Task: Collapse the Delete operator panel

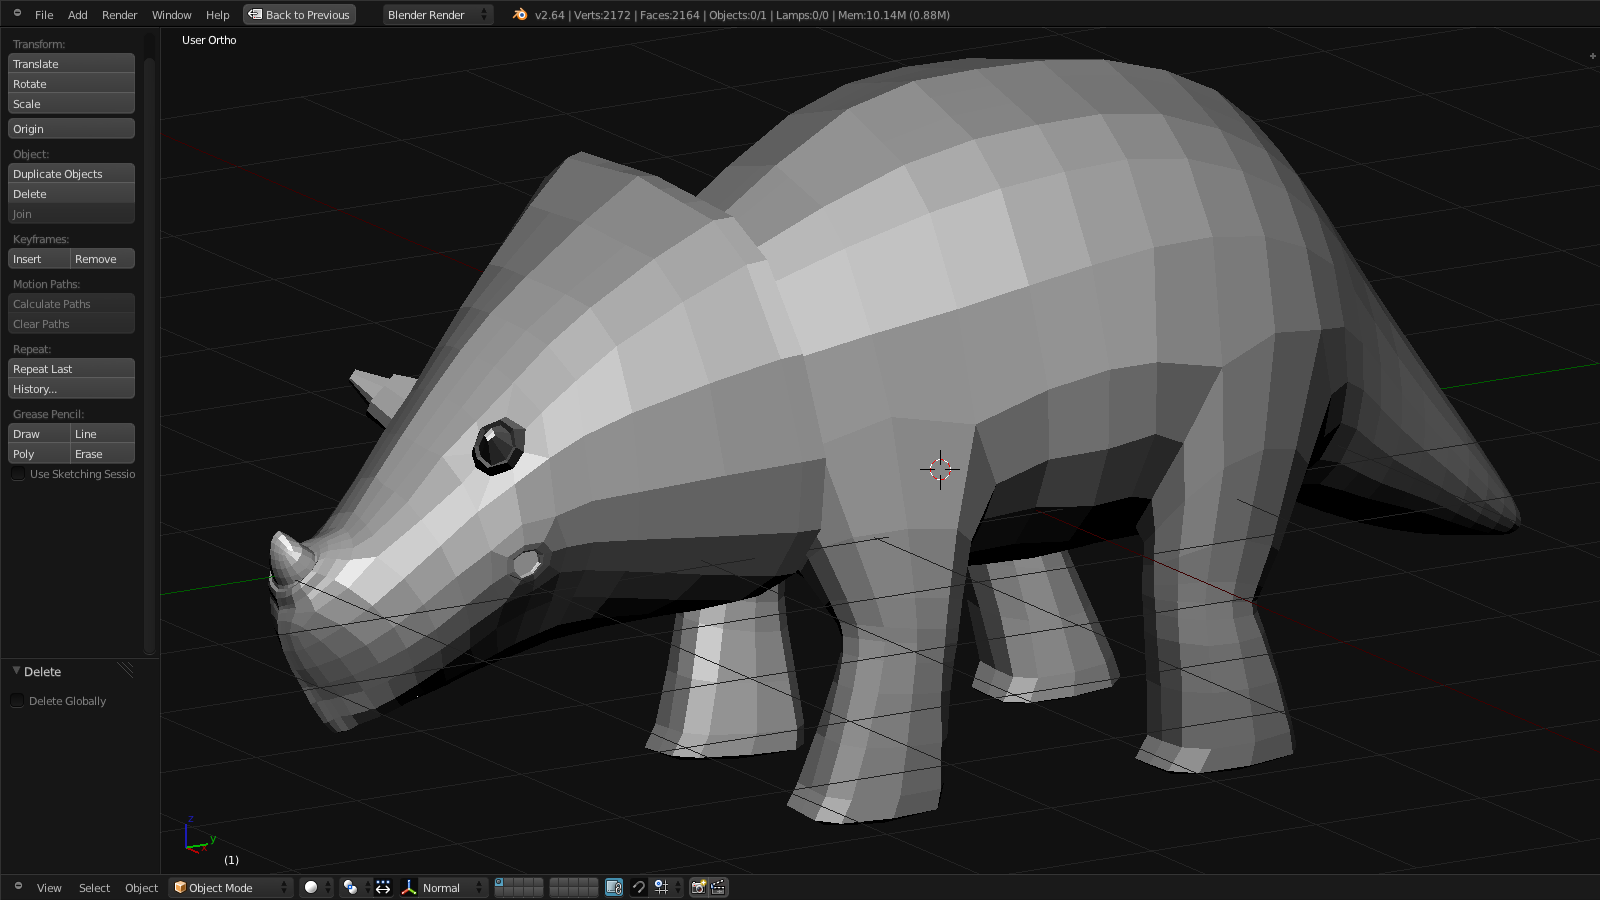Action: click(x=16, y=671)
